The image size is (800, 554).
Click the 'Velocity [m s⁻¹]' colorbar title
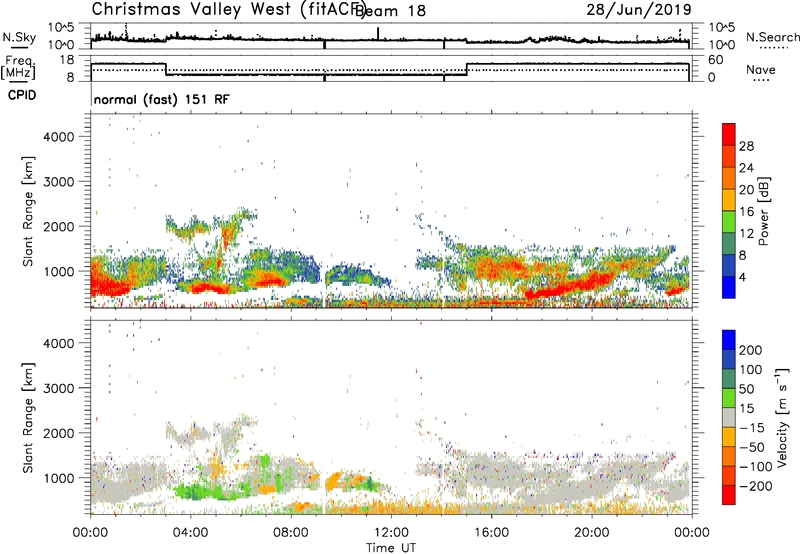pos(782,417)
